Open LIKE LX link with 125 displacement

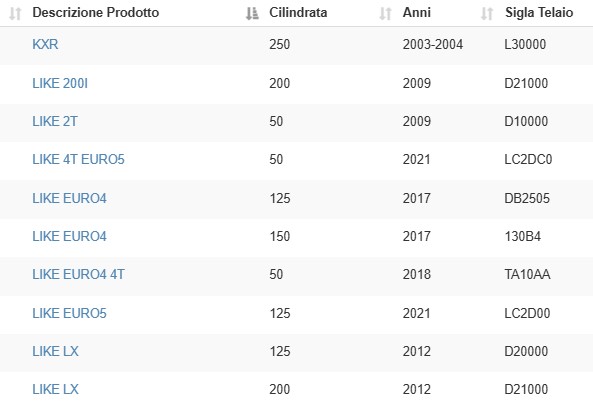pos(56,351)
